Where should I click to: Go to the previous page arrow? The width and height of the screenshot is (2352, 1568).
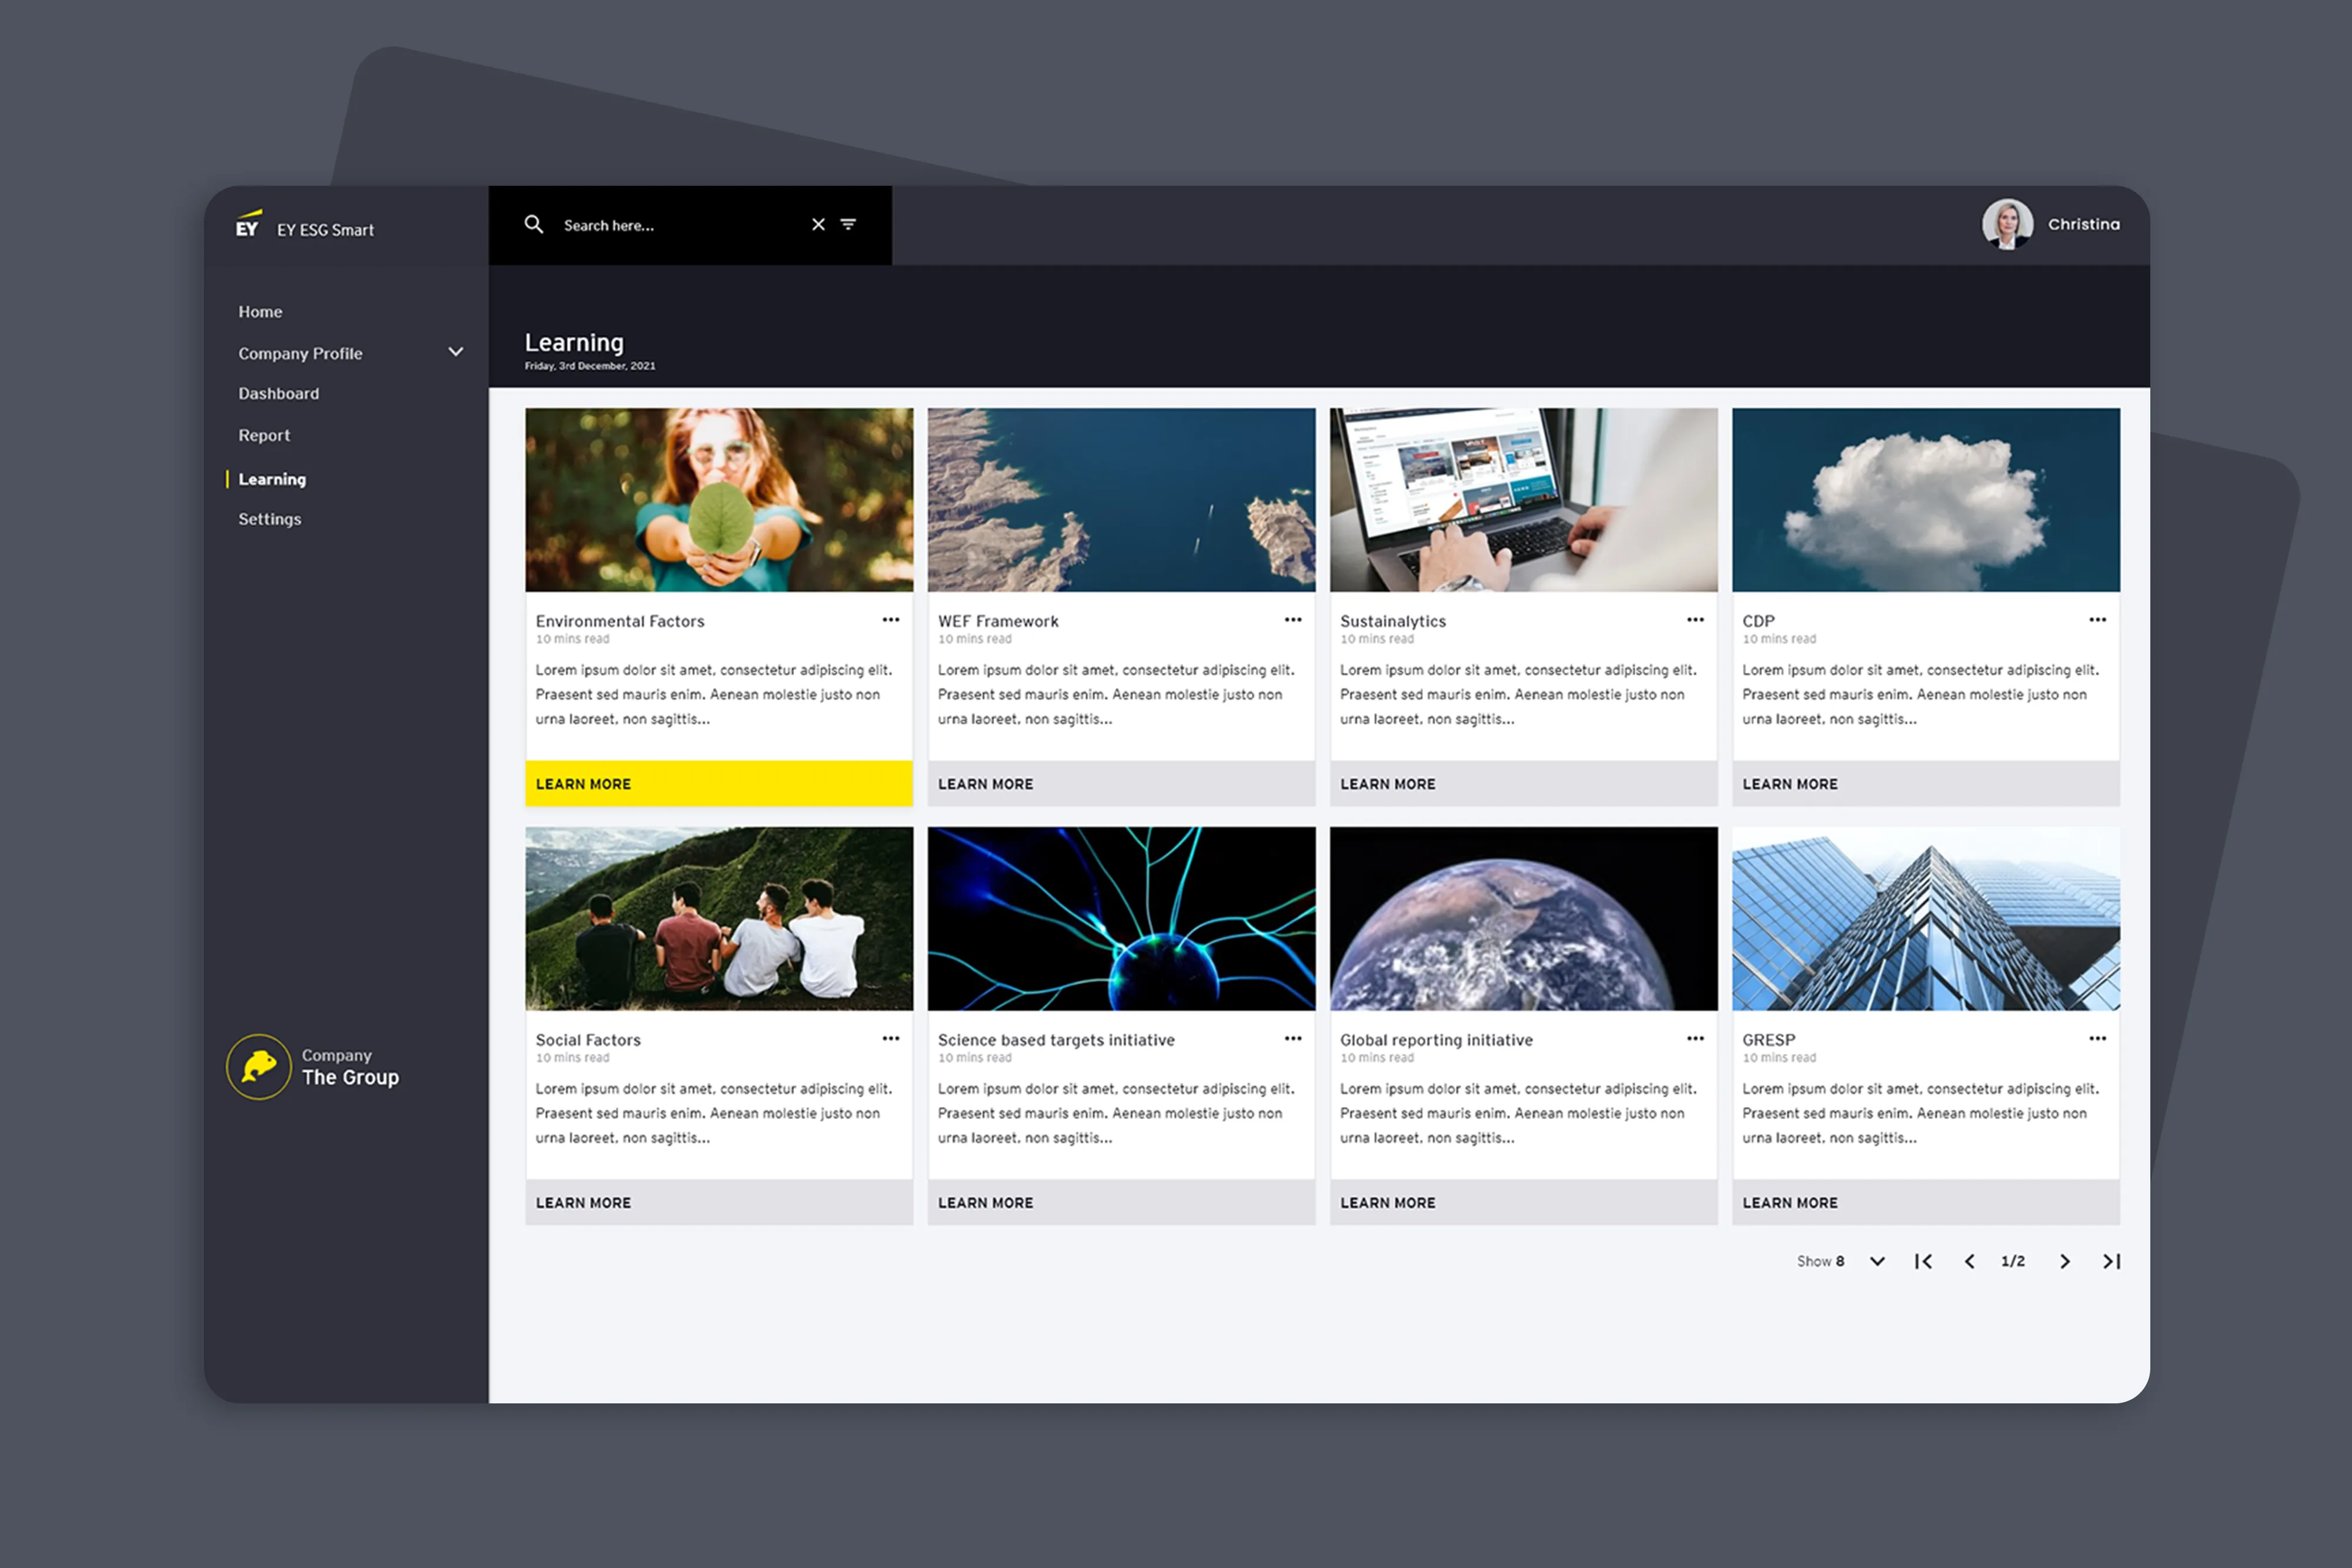(1969, 1261)
